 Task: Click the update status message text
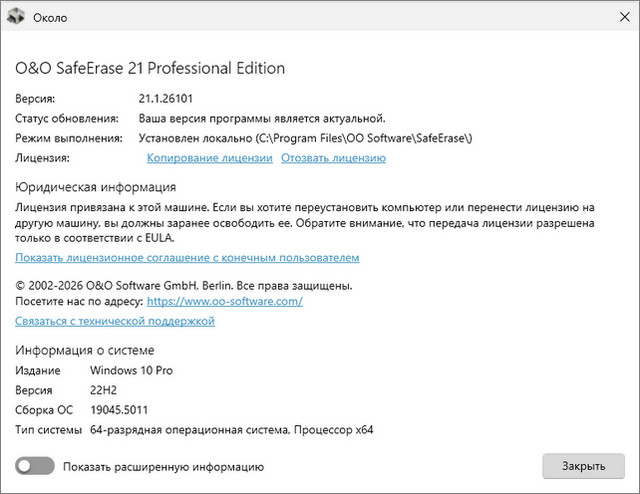pos(261,119)
